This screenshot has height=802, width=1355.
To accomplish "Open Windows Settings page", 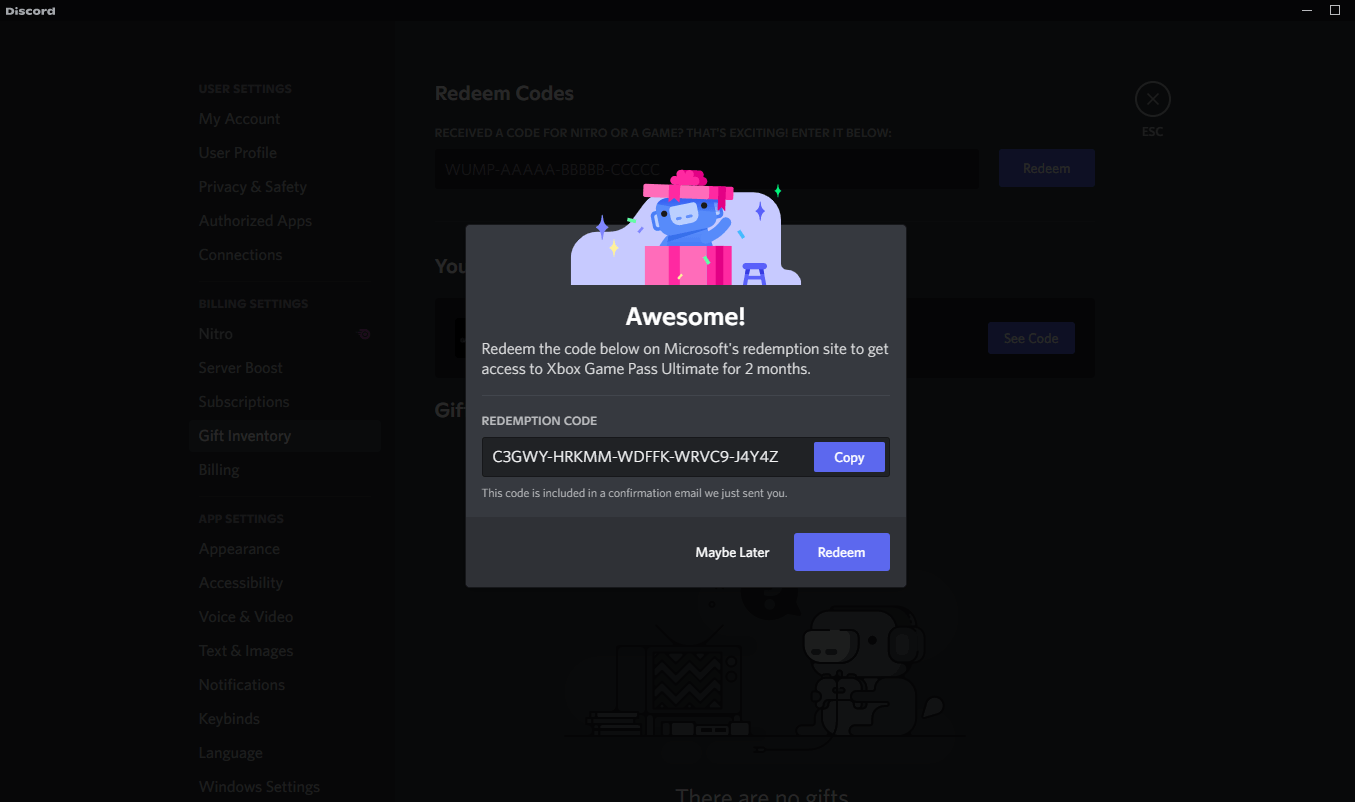I will 284,787.
